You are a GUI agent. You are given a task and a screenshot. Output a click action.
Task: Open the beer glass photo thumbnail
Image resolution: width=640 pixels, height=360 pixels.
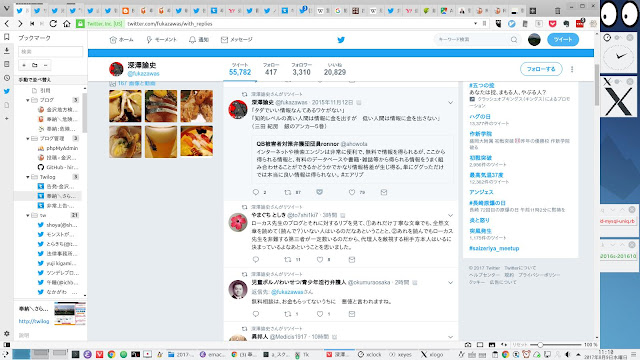(x=161, y=142)
